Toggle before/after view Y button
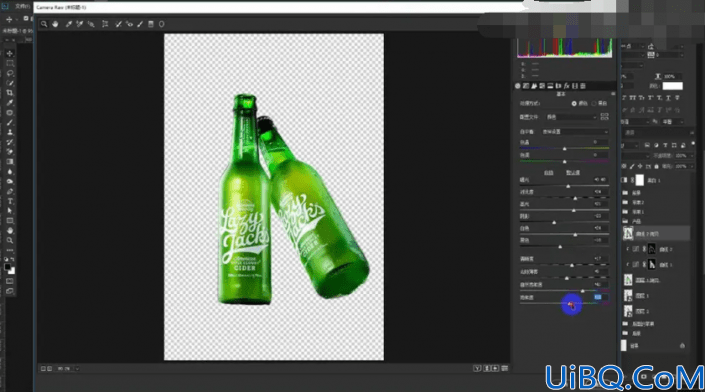The height and width of the screenshot is (392, 705). 477,368
